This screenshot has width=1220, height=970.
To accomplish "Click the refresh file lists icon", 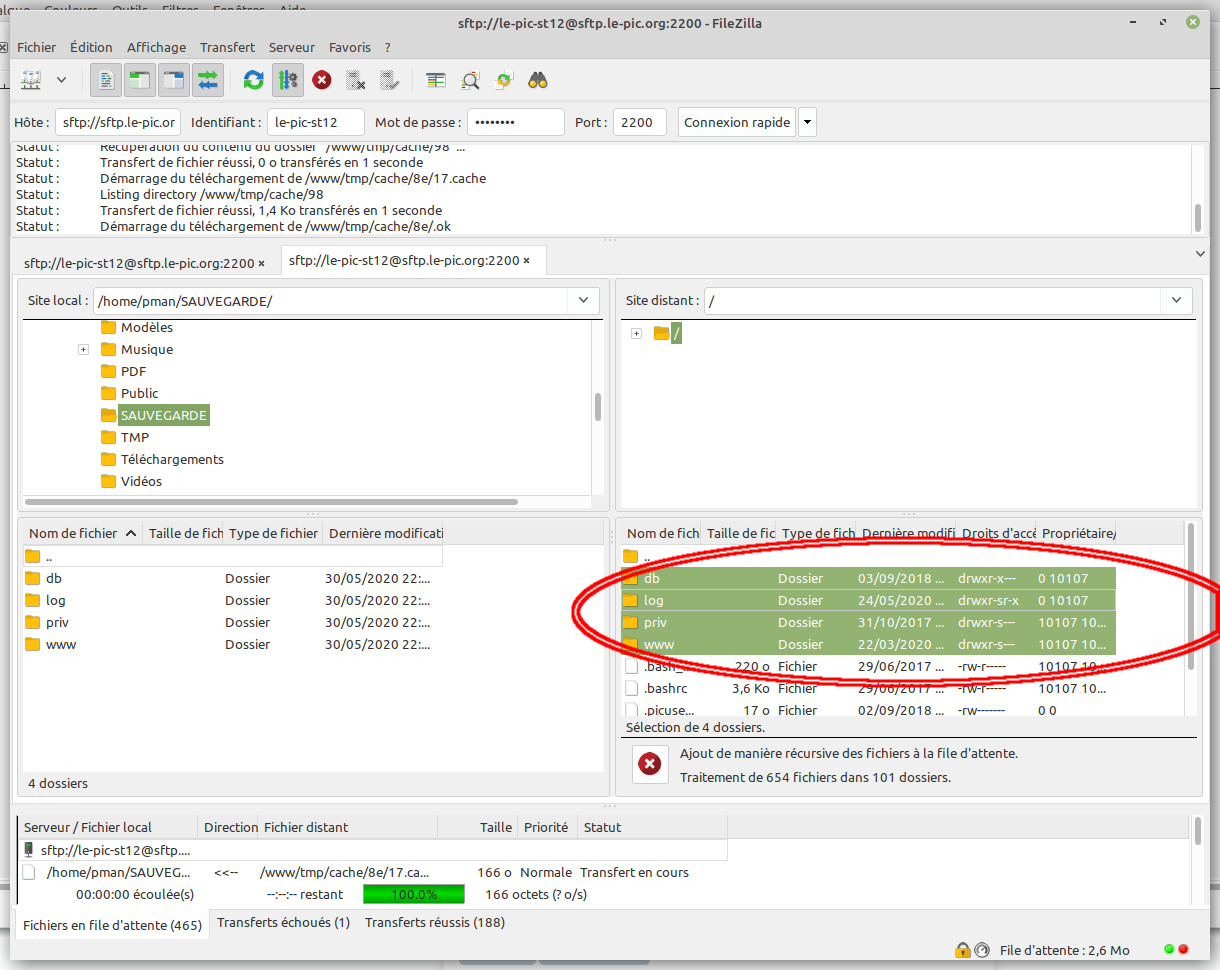I will click(x=253, y=80).
